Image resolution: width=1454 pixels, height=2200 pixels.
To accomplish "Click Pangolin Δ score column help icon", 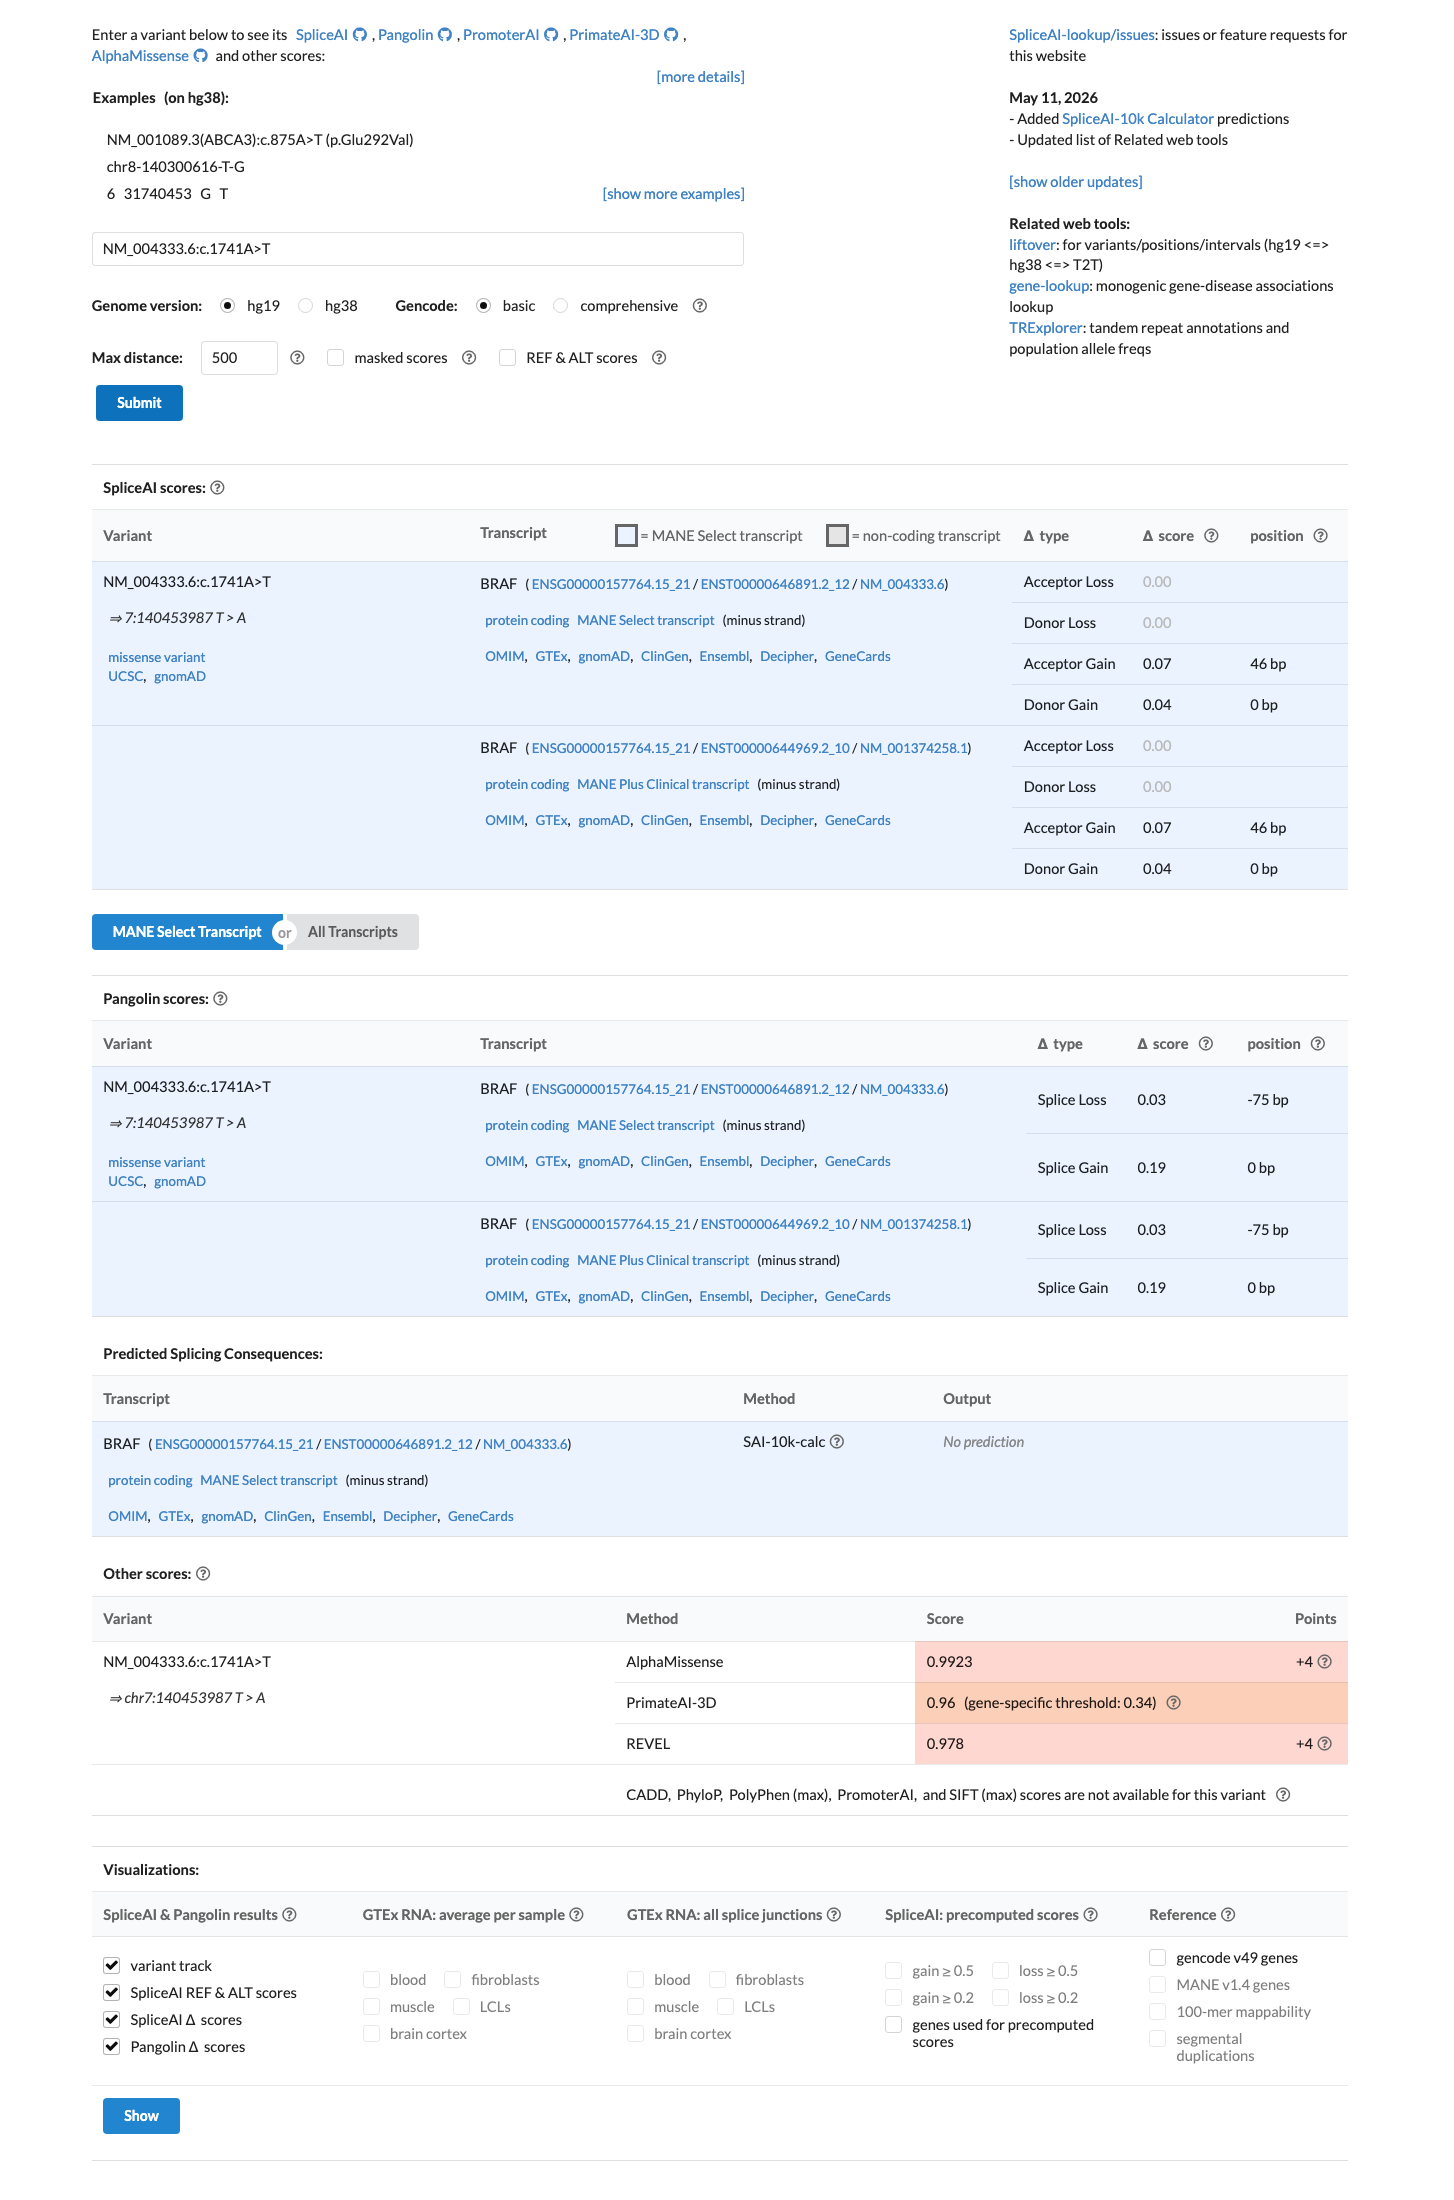I will tap(1206, 1044).
